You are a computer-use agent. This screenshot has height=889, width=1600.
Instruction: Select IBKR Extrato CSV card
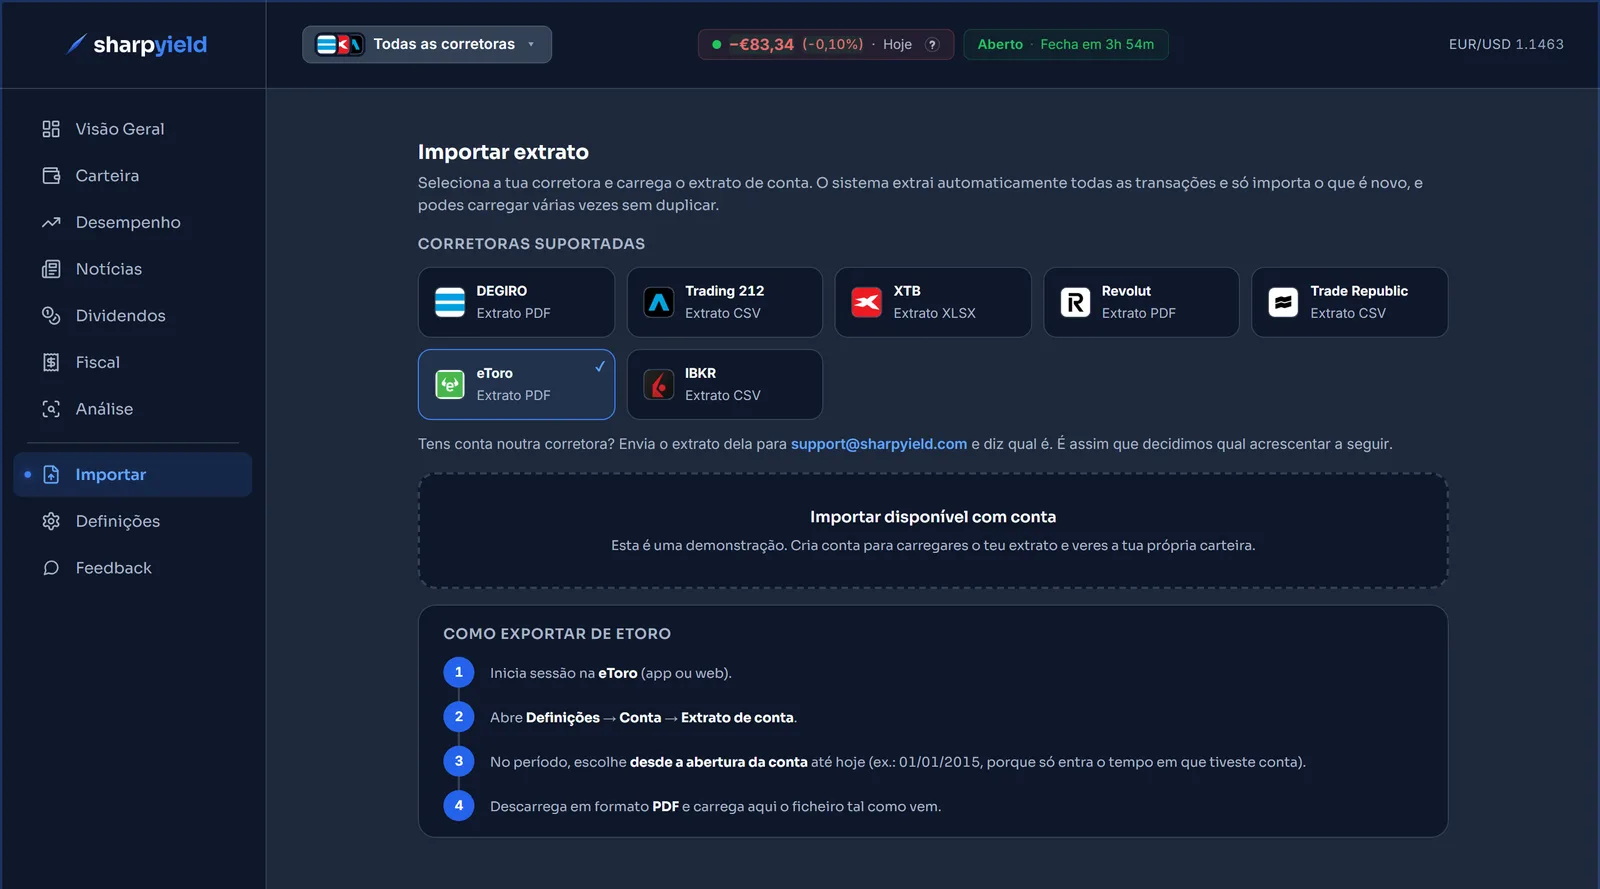point(725,384)
